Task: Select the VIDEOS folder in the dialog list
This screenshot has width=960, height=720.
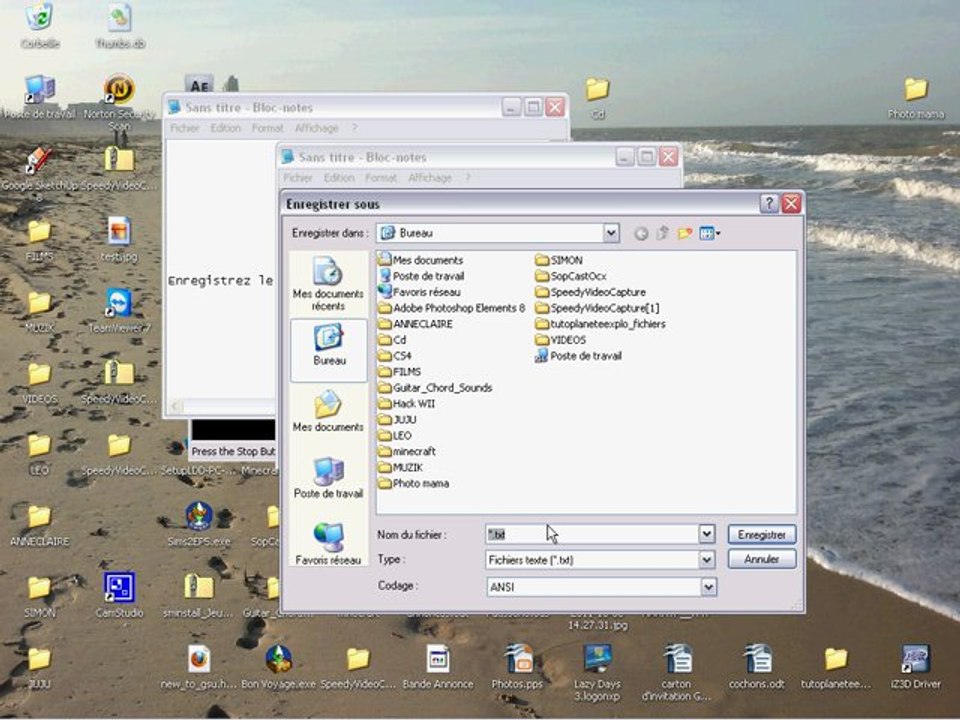Action: (x=561, y=340)
